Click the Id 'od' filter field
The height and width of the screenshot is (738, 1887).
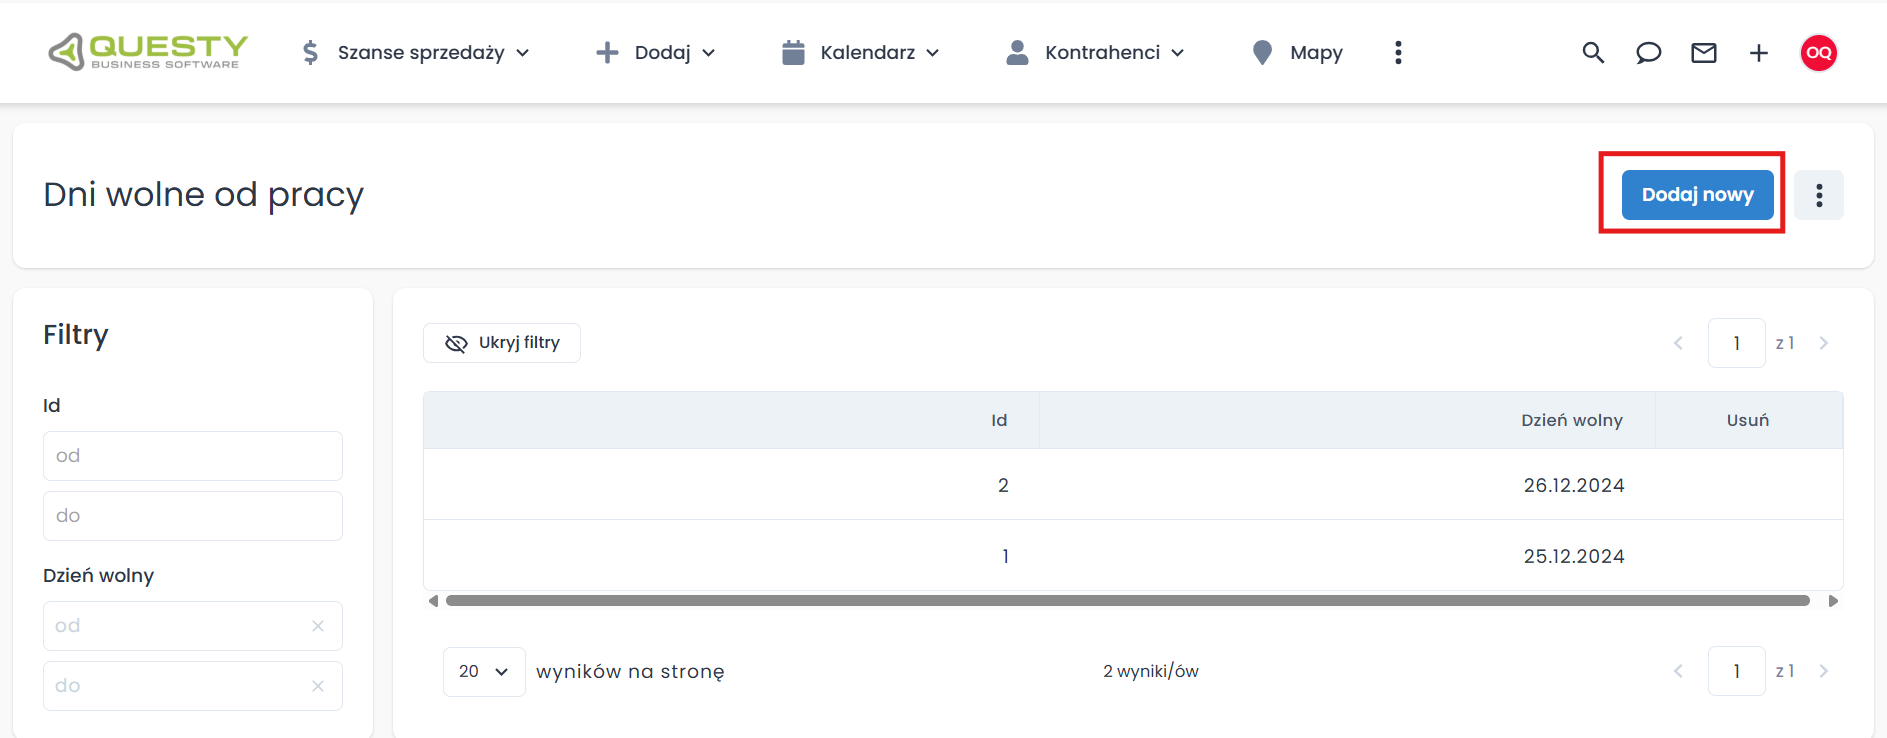[193, 456]
